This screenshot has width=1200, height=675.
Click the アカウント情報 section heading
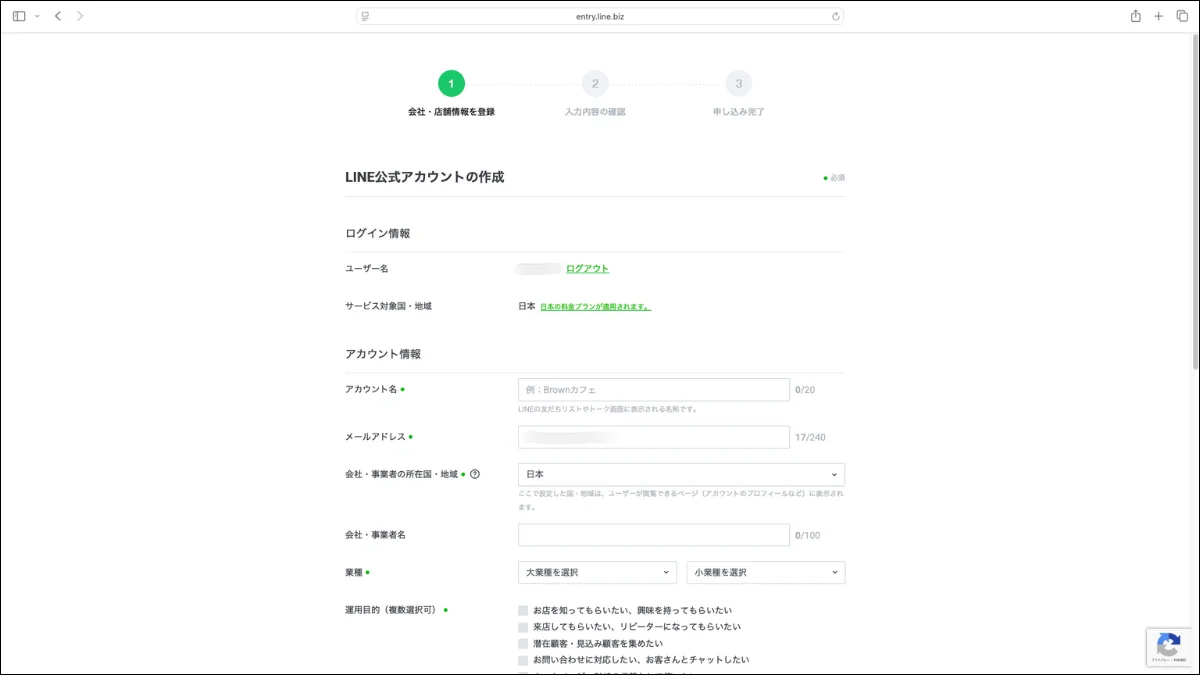[383, 354]
